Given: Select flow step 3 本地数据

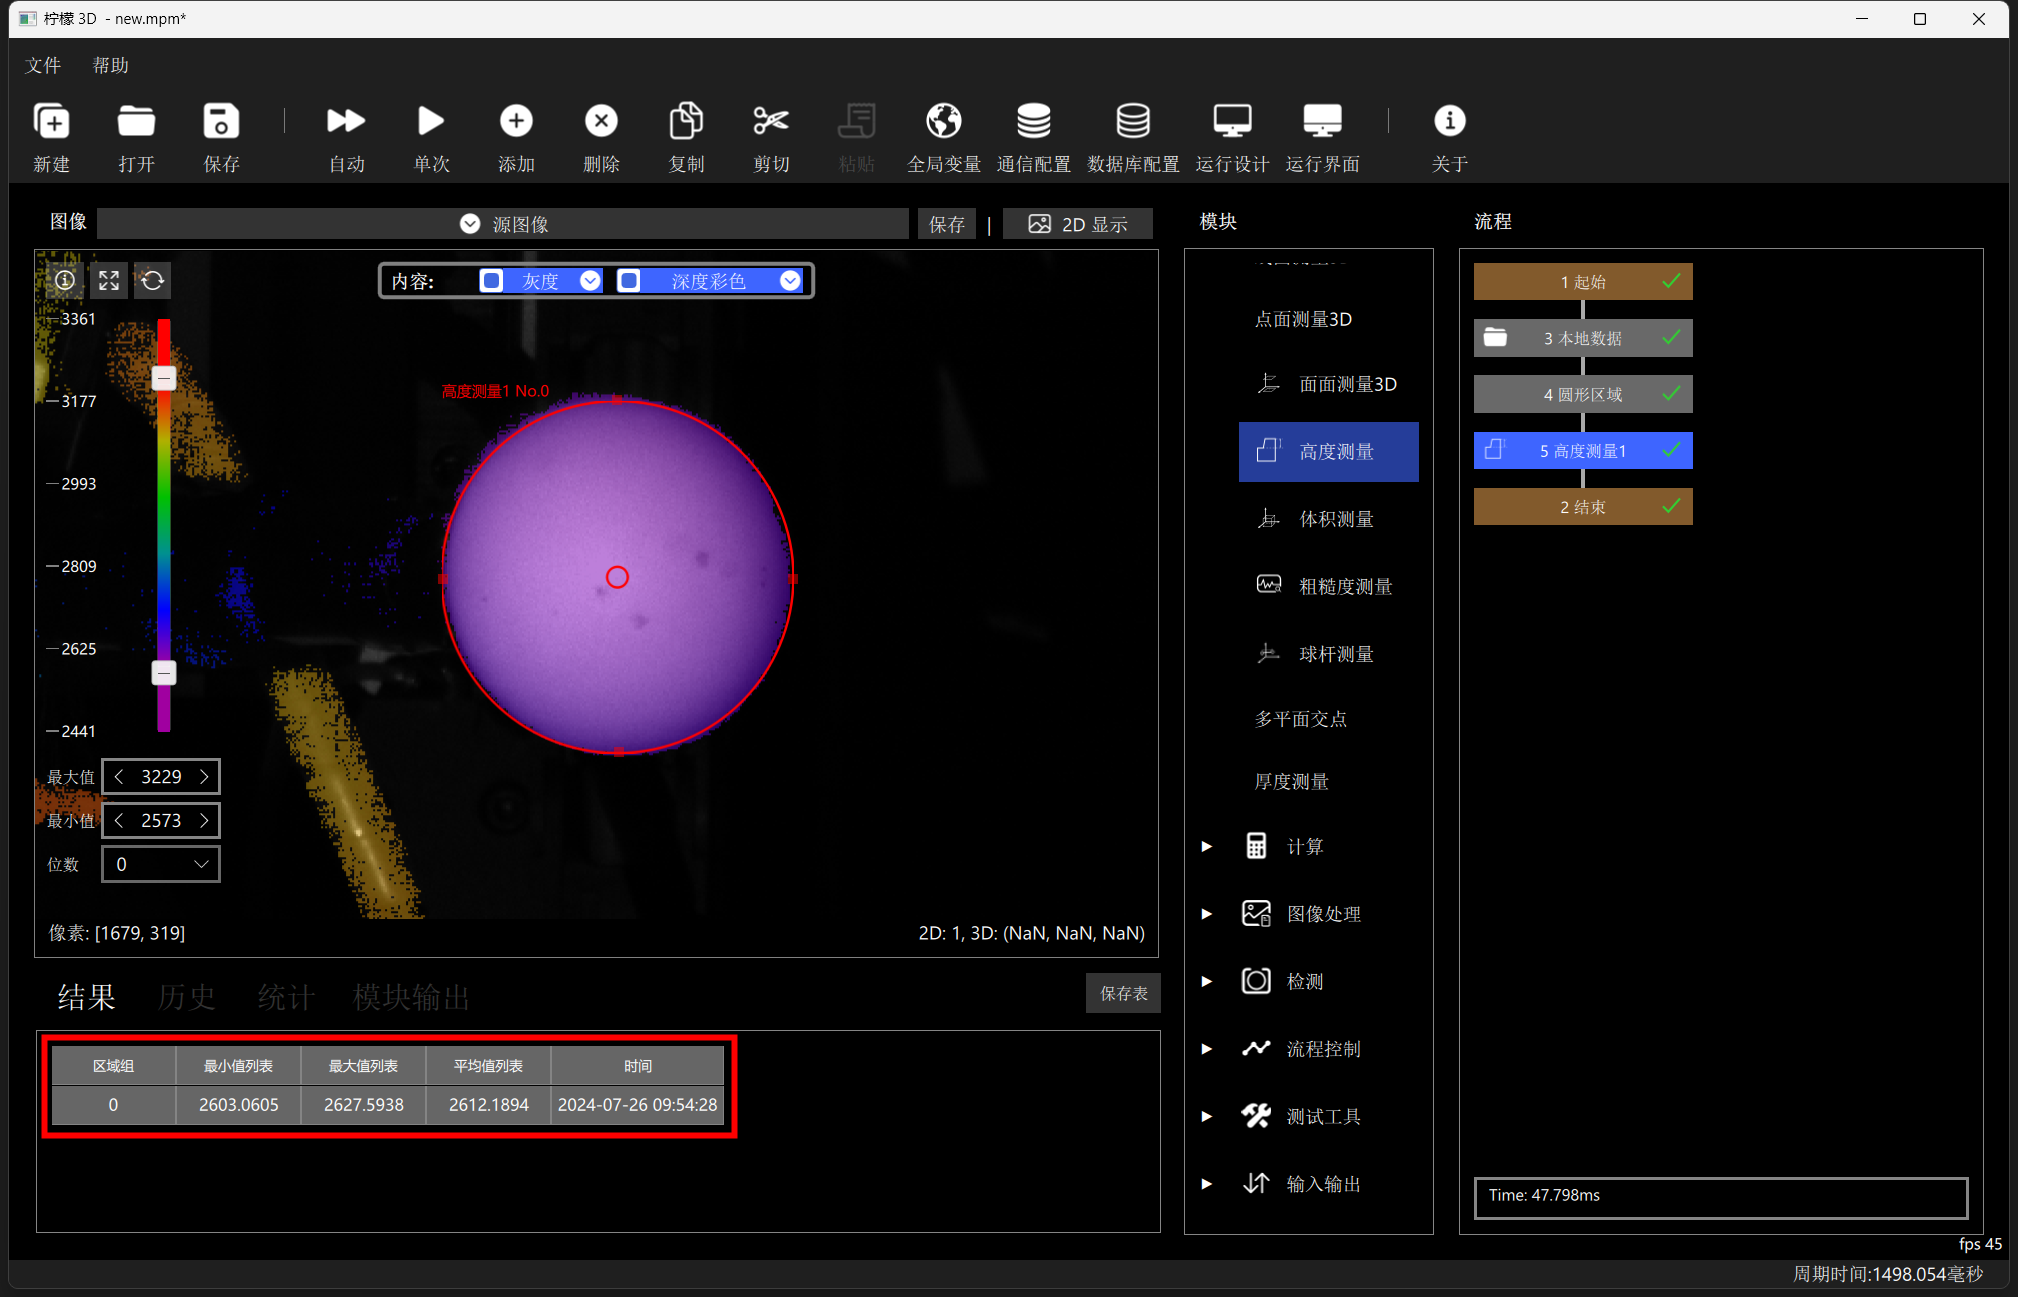Looking at the screenshot, I should click(x=1583, y=338).
